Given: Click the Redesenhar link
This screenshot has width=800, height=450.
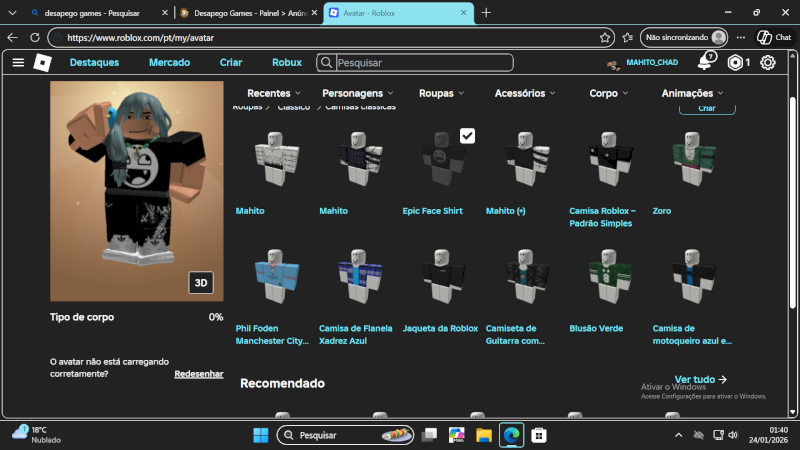Looking at the screenshot, I should [199, 374].
